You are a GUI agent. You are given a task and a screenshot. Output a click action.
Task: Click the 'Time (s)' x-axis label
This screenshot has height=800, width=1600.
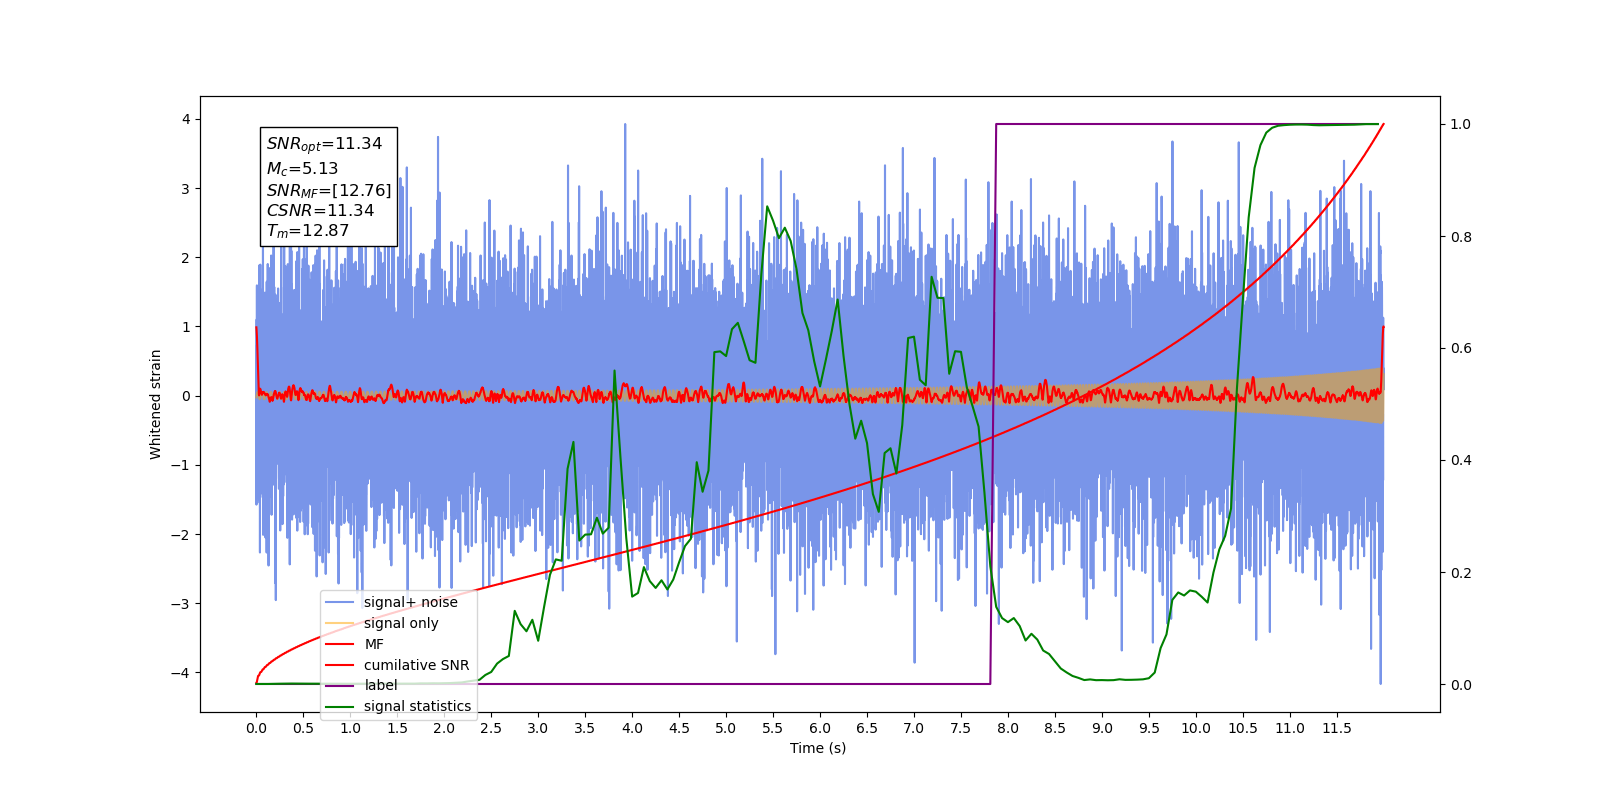[x=818, y=748]
